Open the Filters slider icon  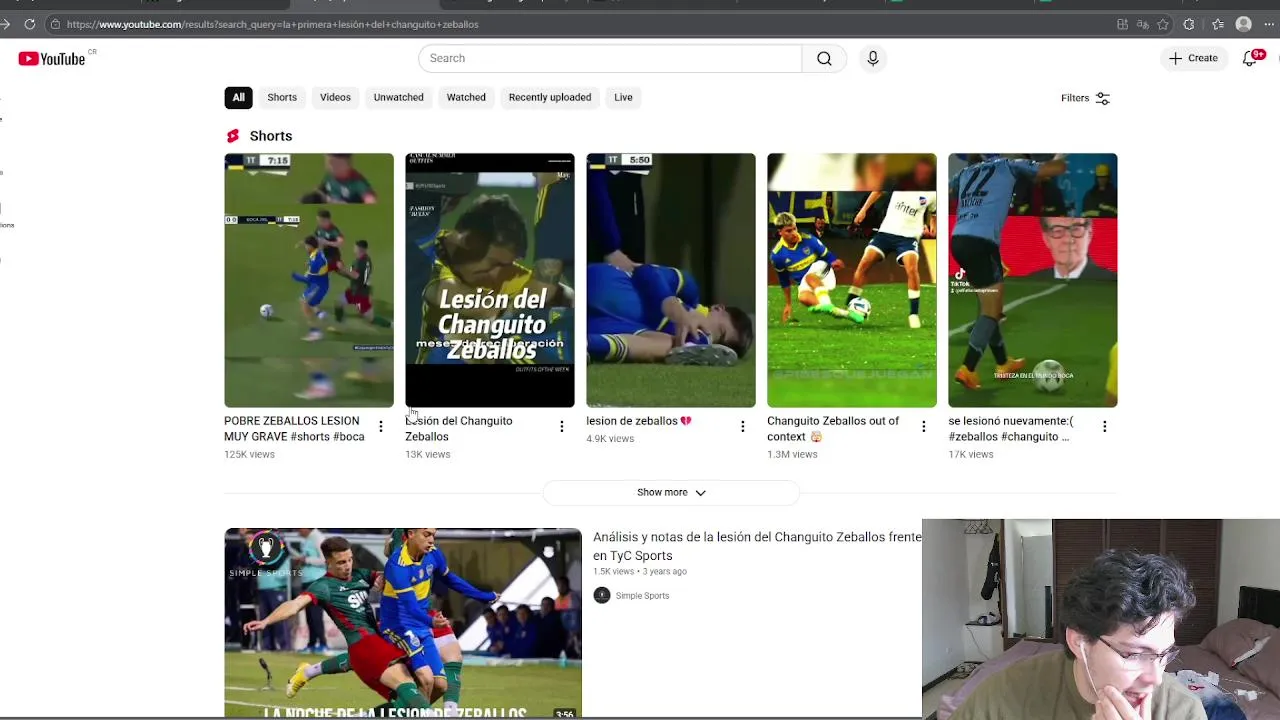tap(1102, 98)
